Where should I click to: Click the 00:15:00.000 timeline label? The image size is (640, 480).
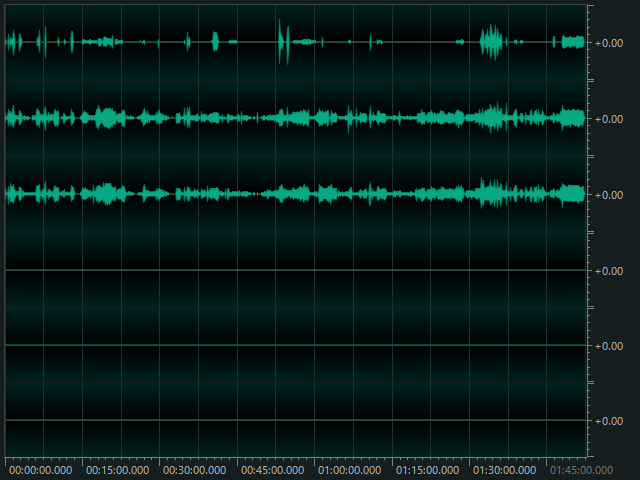tap(118, 470)
